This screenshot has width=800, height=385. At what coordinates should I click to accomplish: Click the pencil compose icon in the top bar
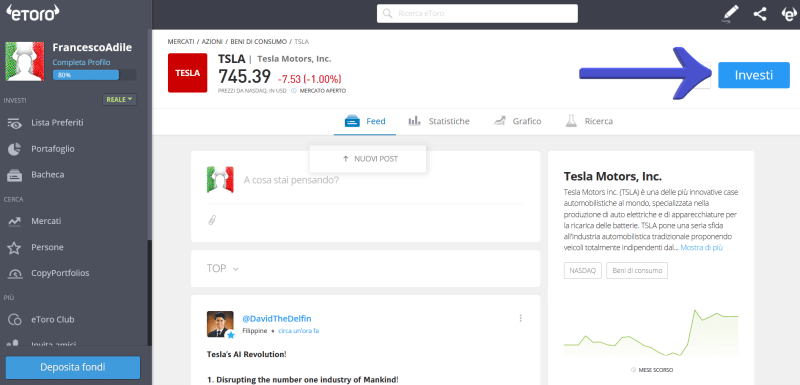pos(730,14)
